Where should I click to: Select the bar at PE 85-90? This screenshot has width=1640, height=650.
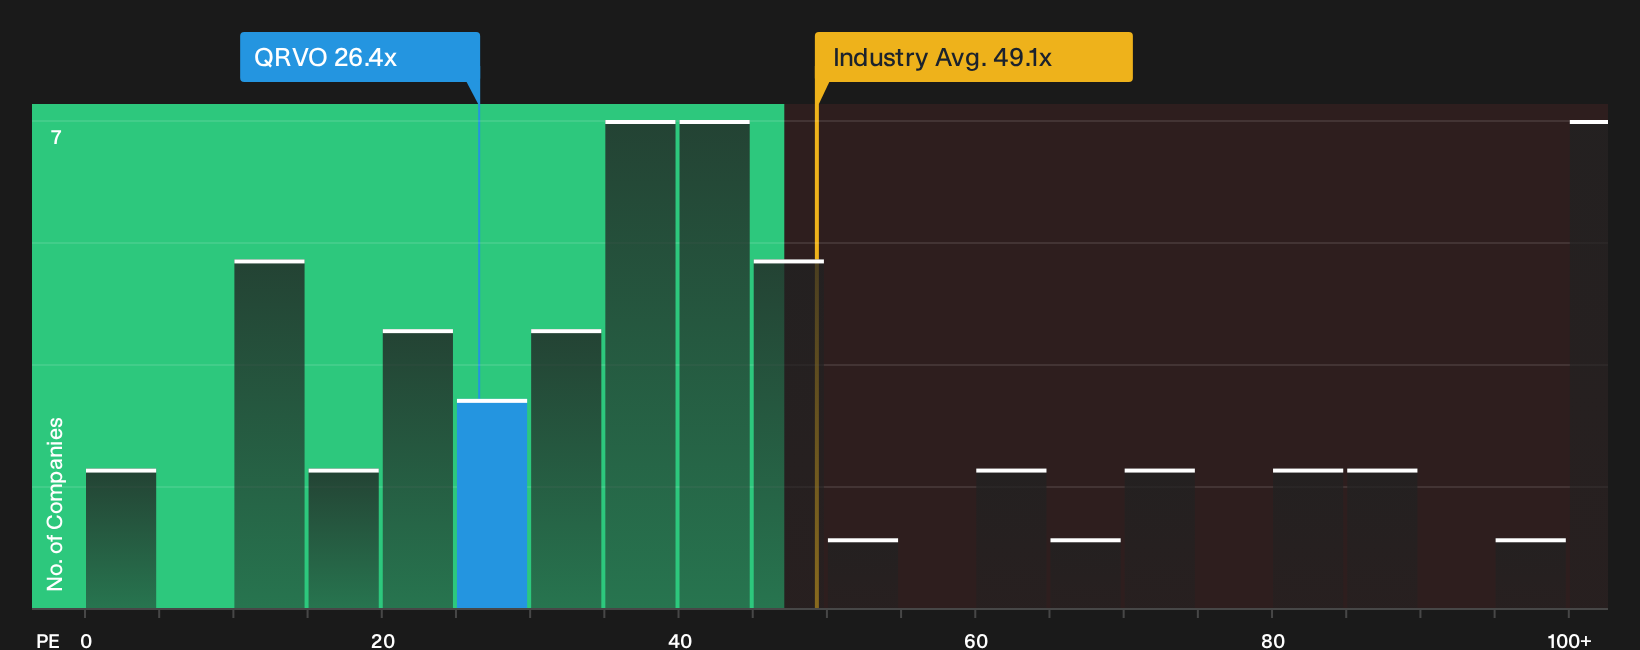[x=1382, y=539]
